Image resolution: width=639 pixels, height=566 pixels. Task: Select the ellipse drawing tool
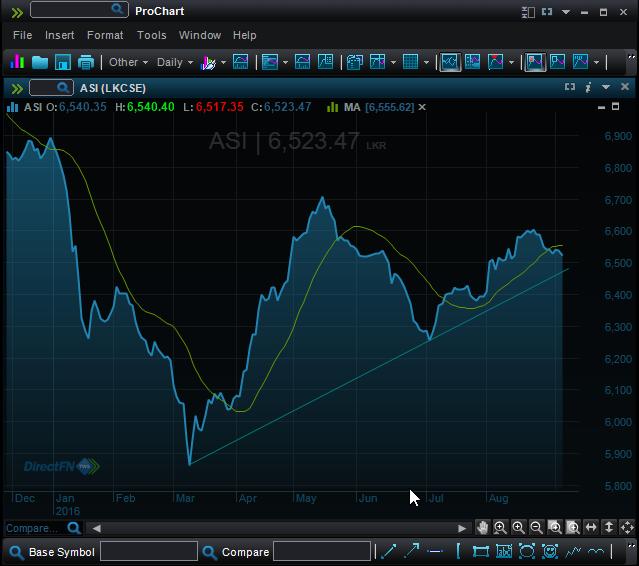click(x=527, y=552)
